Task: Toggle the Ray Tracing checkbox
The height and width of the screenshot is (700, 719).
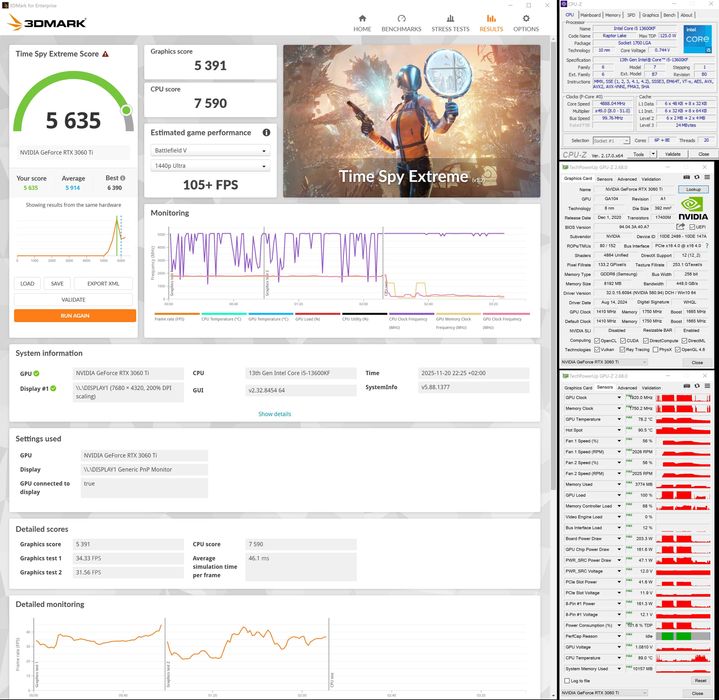Action: tap(622, 350)
